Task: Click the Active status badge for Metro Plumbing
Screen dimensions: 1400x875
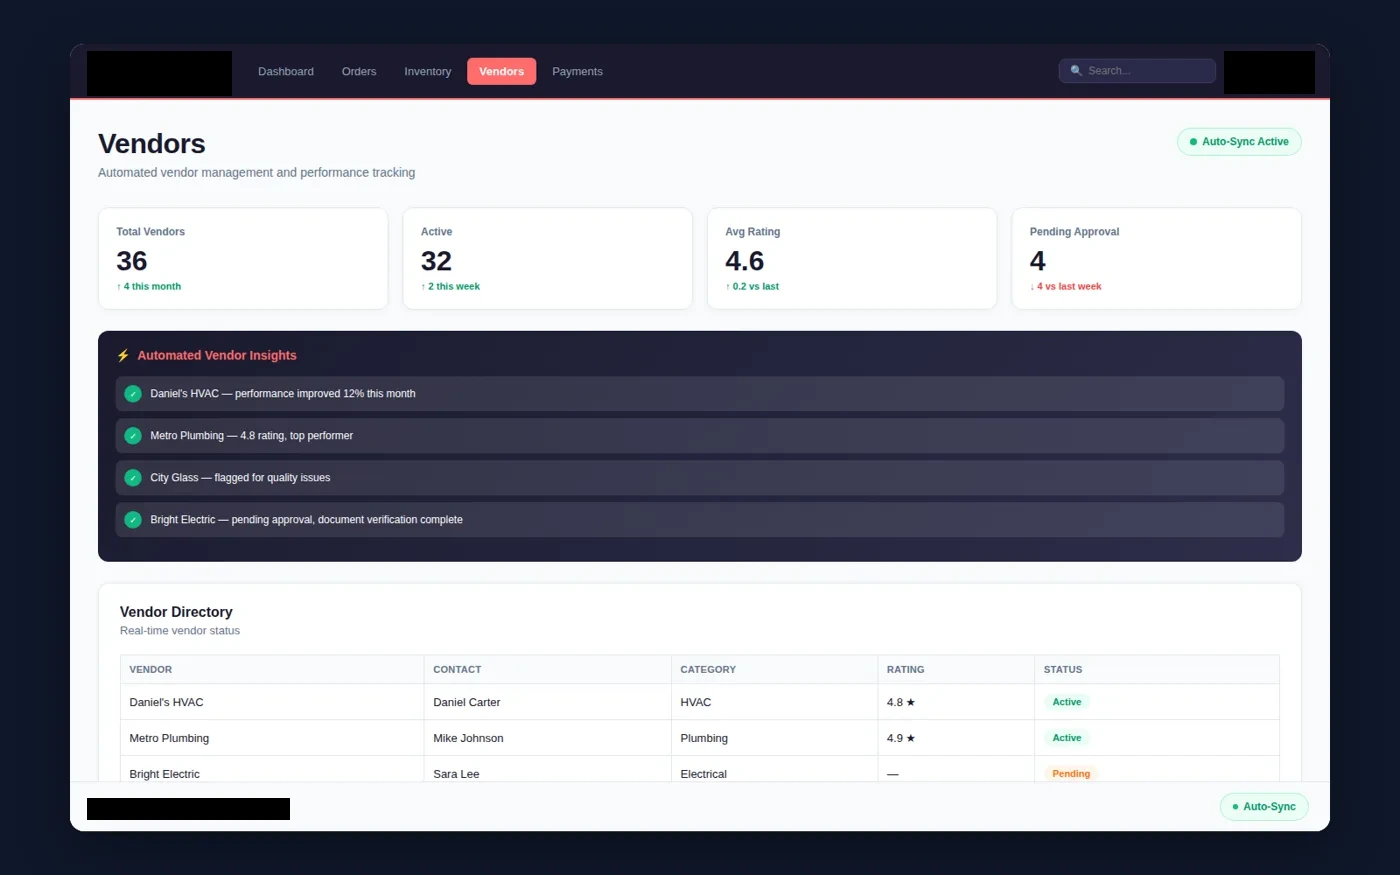Action: click(x=1066, y=738)
